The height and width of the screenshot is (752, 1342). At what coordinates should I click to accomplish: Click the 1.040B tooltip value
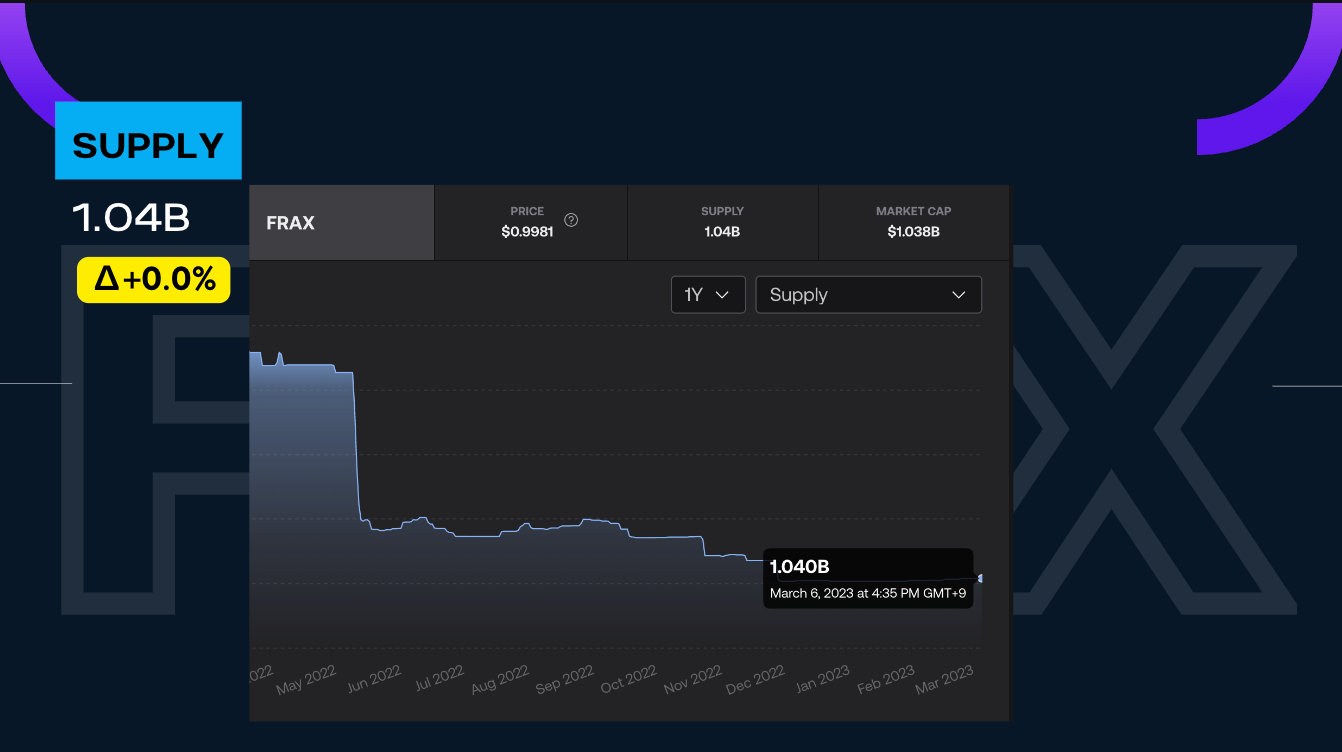799,567
